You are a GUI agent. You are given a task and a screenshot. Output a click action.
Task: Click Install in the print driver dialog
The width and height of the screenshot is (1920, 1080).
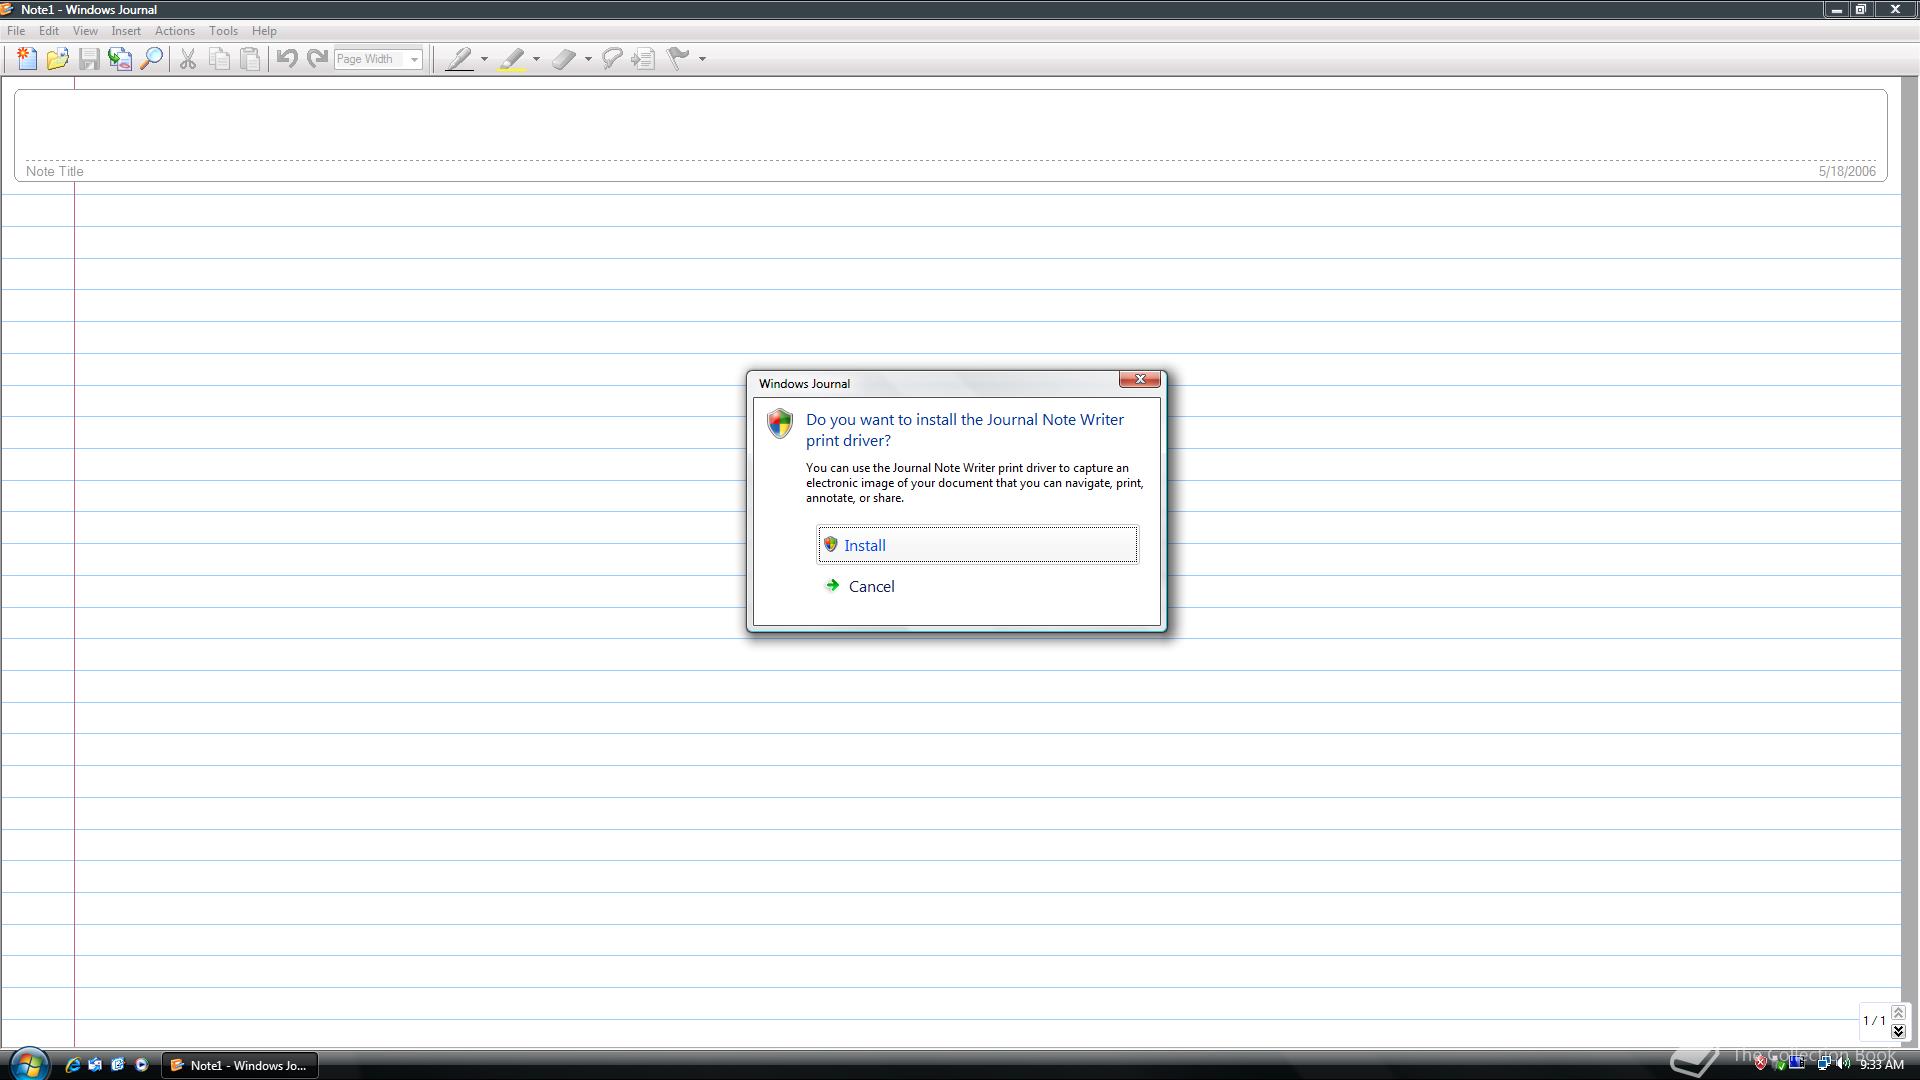(x=977, y=545)
